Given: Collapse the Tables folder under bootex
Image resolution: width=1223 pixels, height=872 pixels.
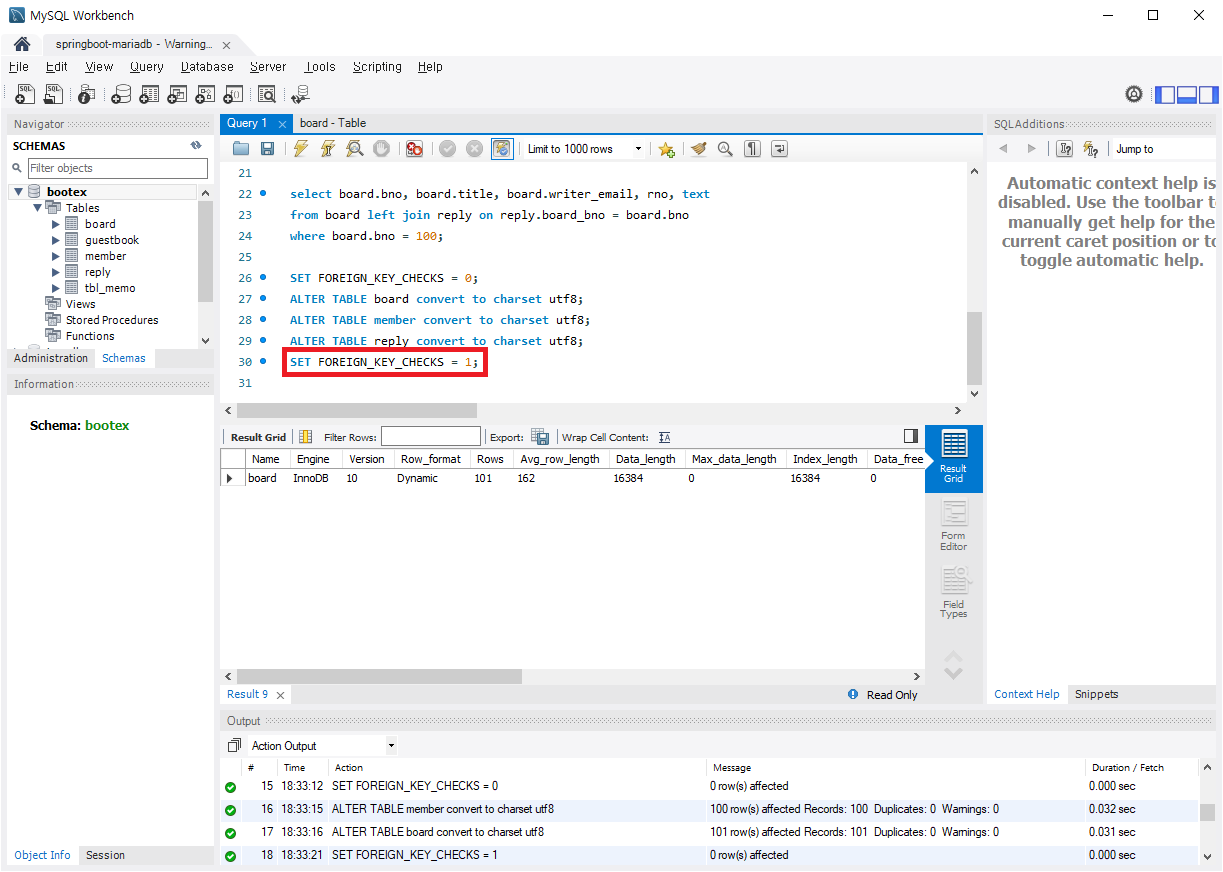Looking at the screenshot, I should [38, 208].
